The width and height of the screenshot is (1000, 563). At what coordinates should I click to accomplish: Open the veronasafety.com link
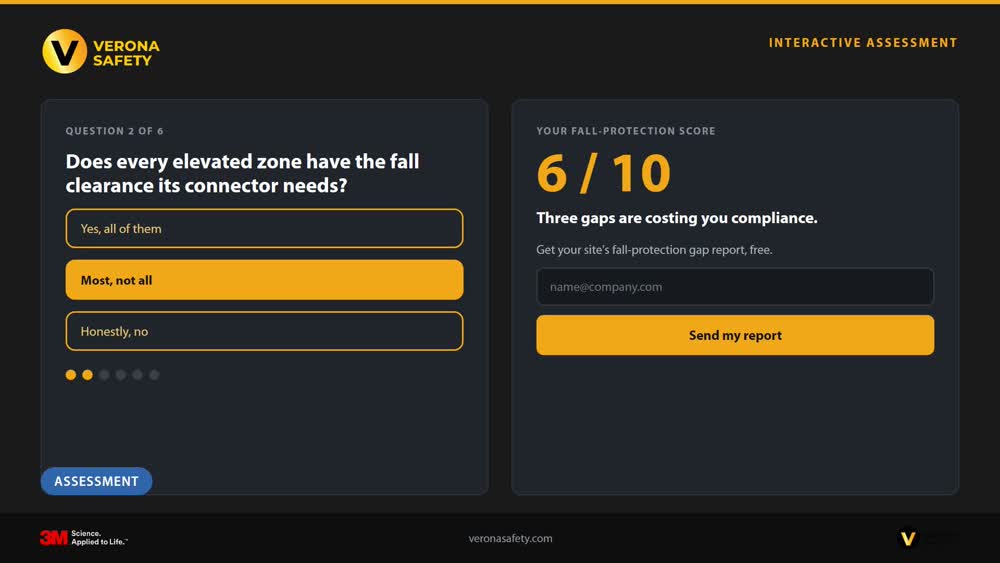510,539
